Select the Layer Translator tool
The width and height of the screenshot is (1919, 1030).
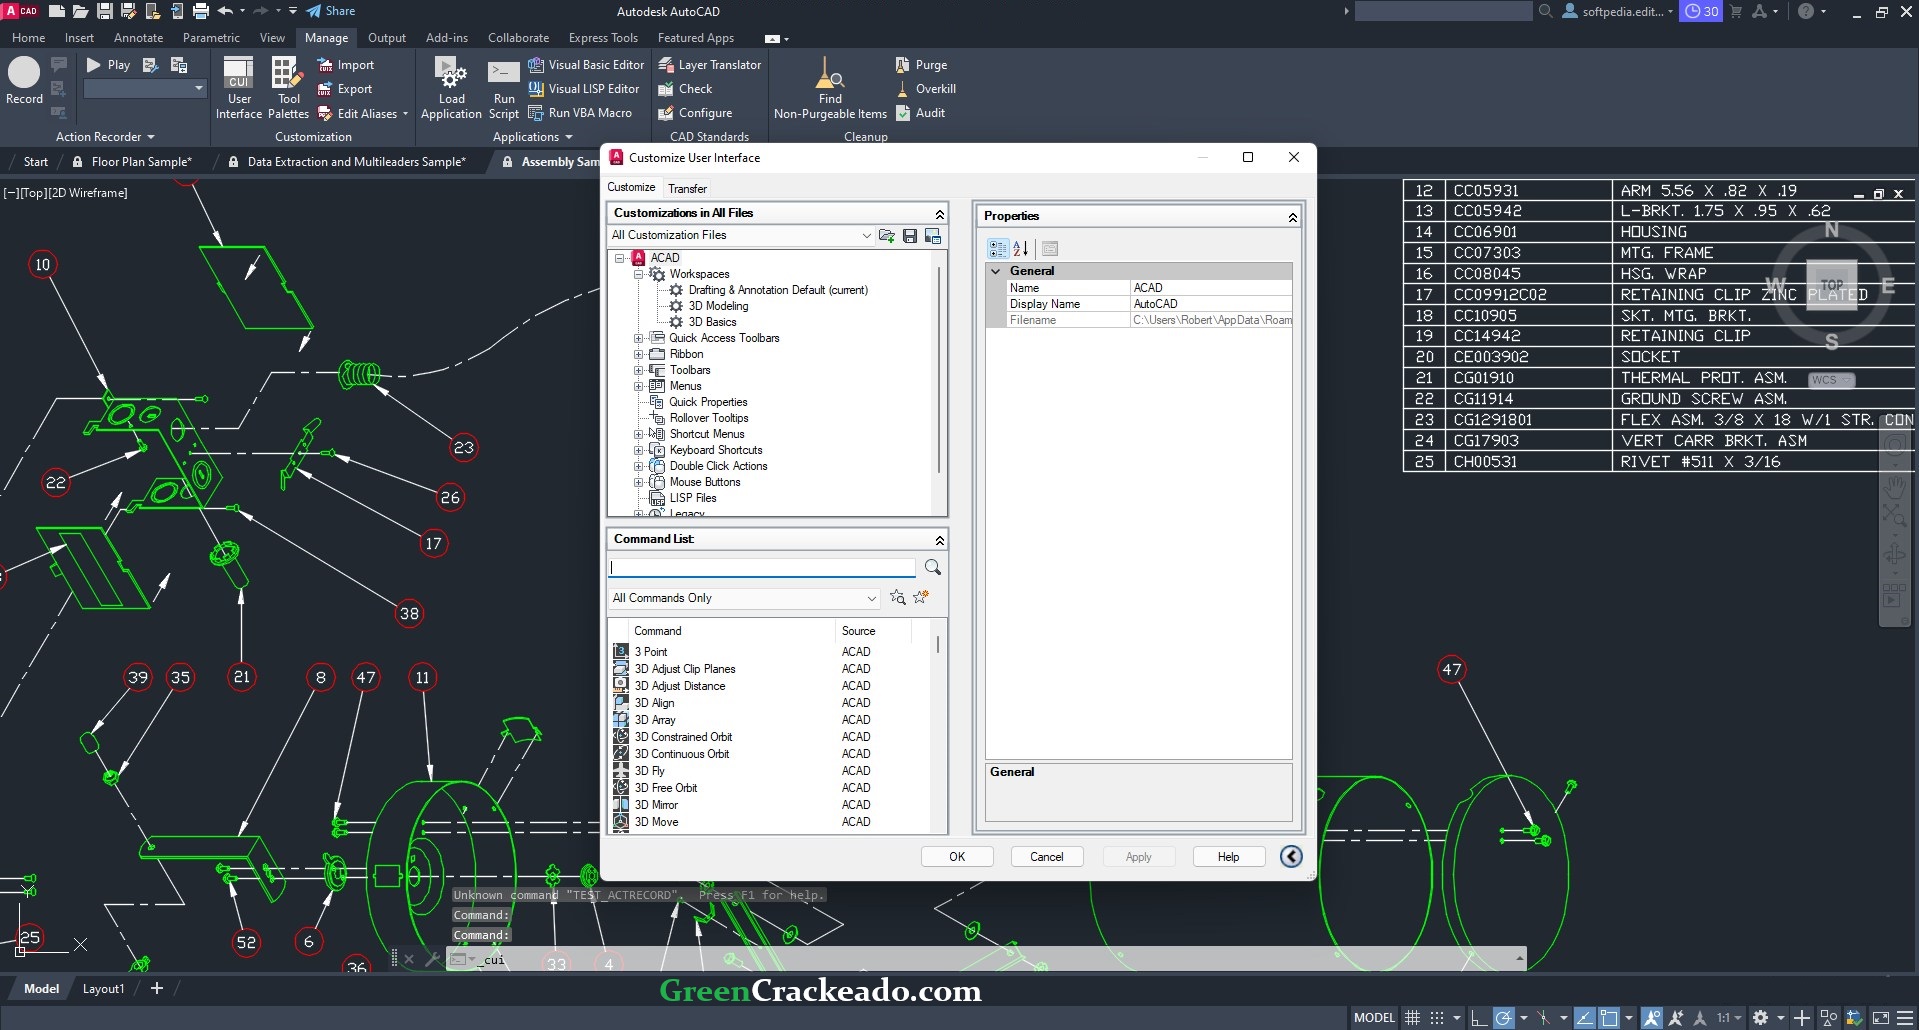click(x=709, y=63)
